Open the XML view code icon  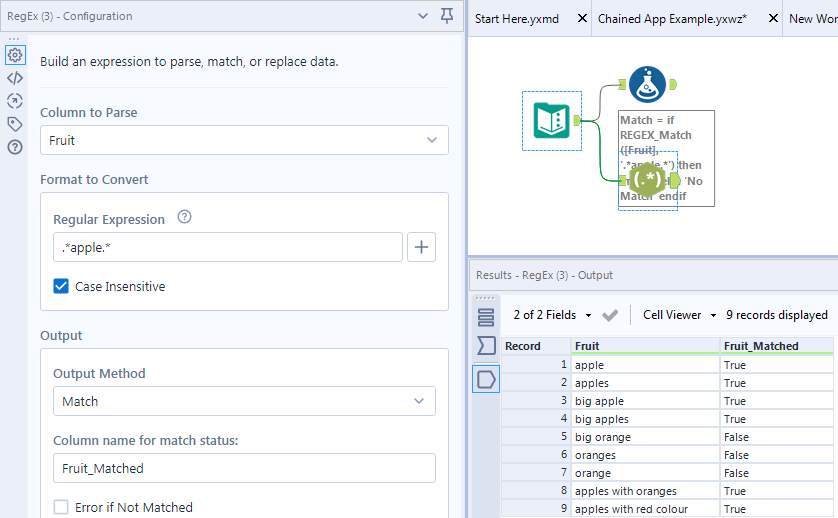pyautogui.click(x=15, y=77)
